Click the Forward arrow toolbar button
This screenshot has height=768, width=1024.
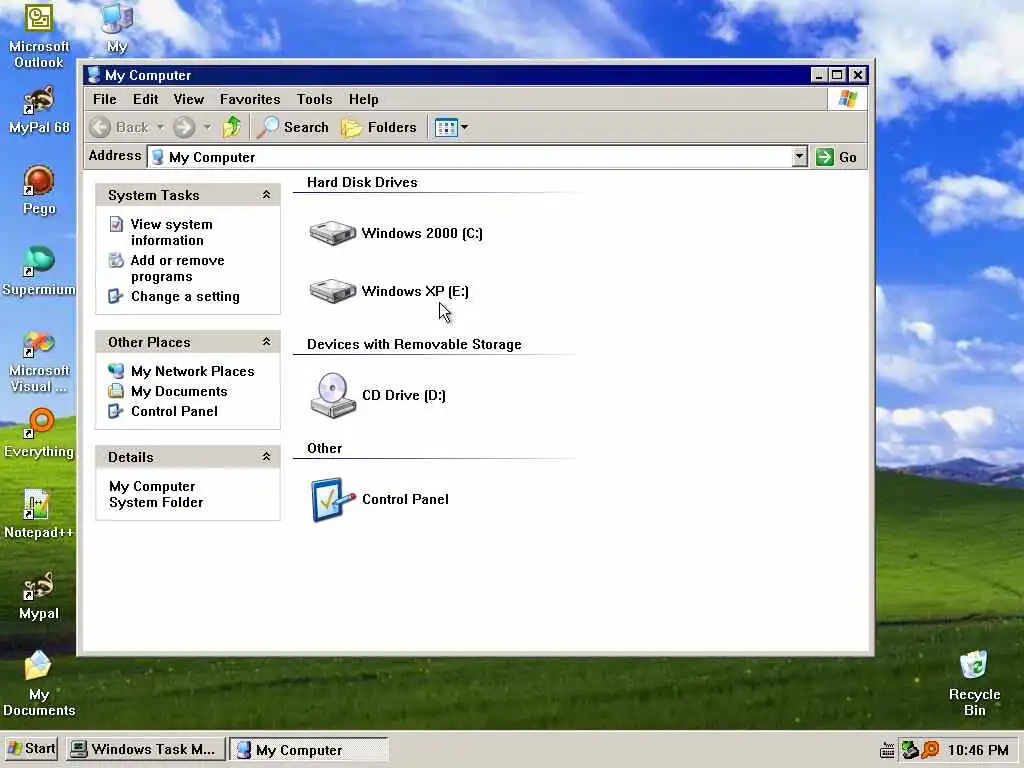tap(184, 127)
